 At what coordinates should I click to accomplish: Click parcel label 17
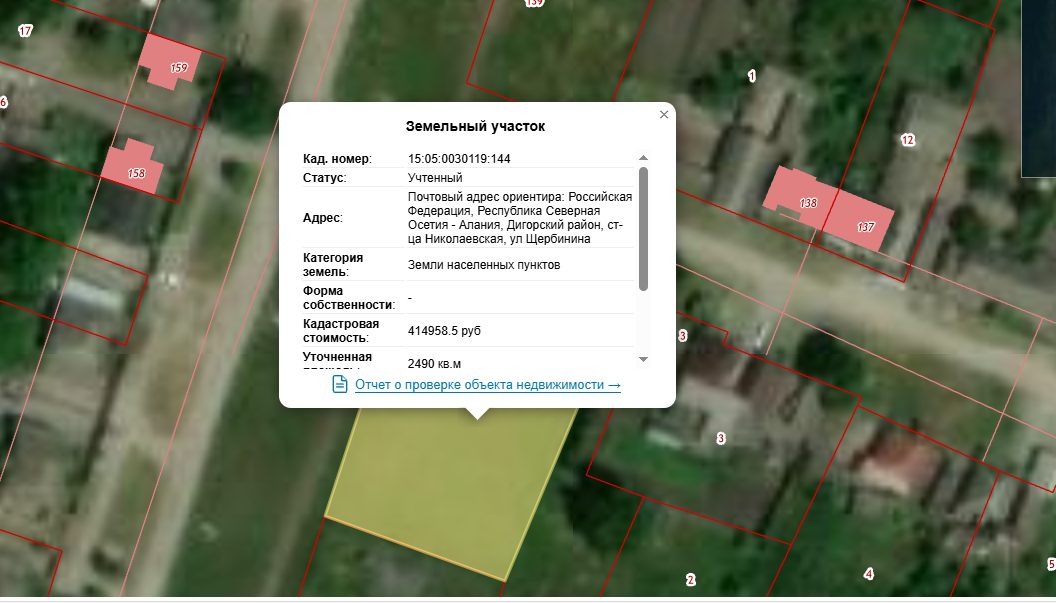point(25,30)
